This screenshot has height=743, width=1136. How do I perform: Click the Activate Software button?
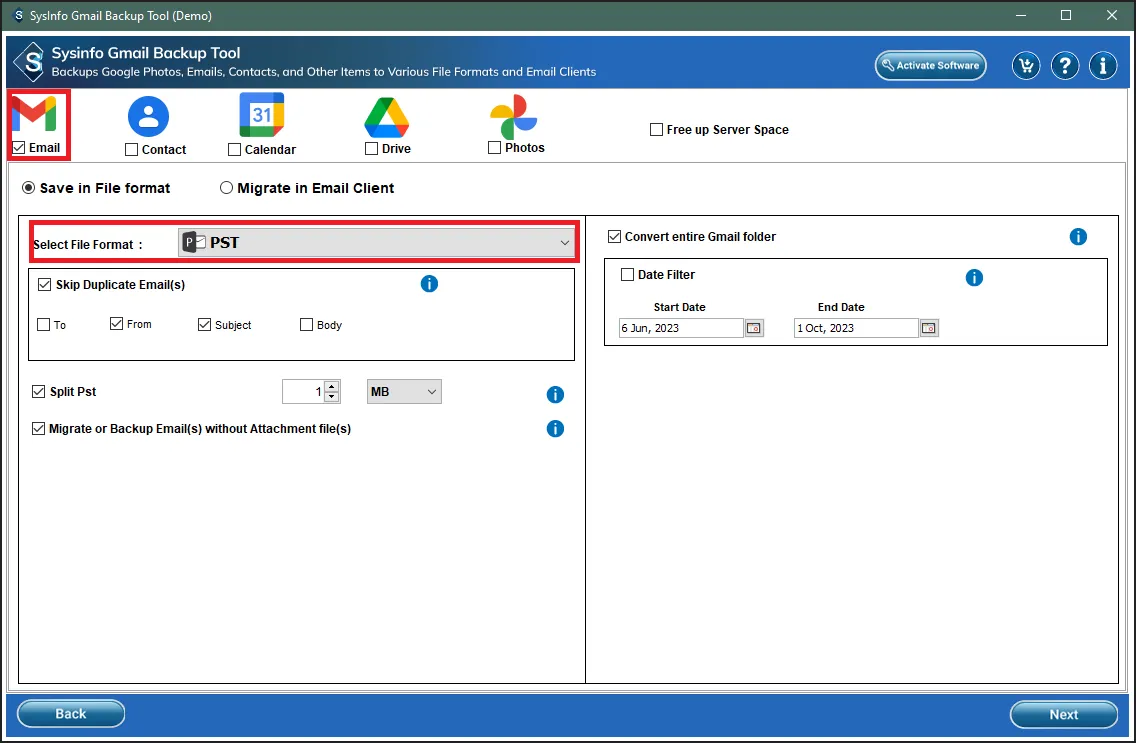coord(930,66)
